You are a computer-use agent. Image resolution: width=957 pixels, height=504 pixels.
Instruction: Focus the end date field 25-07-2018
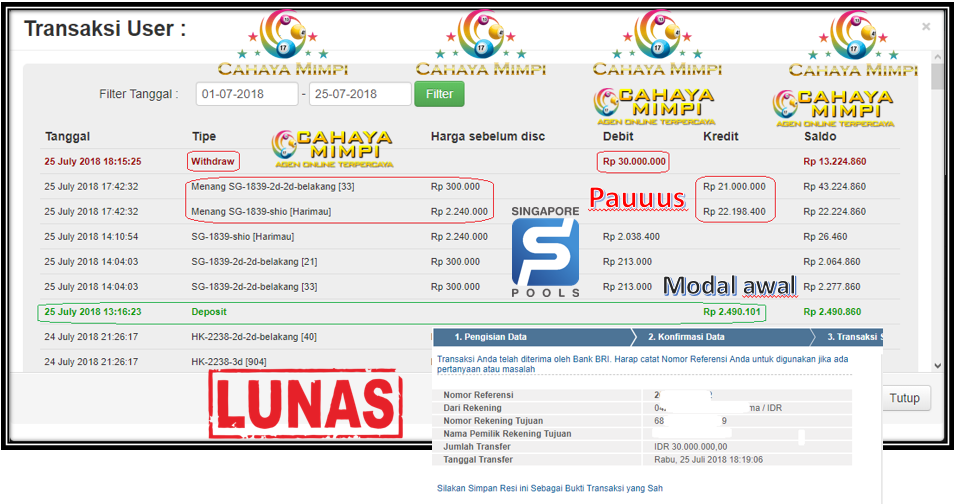coord(360,94)
